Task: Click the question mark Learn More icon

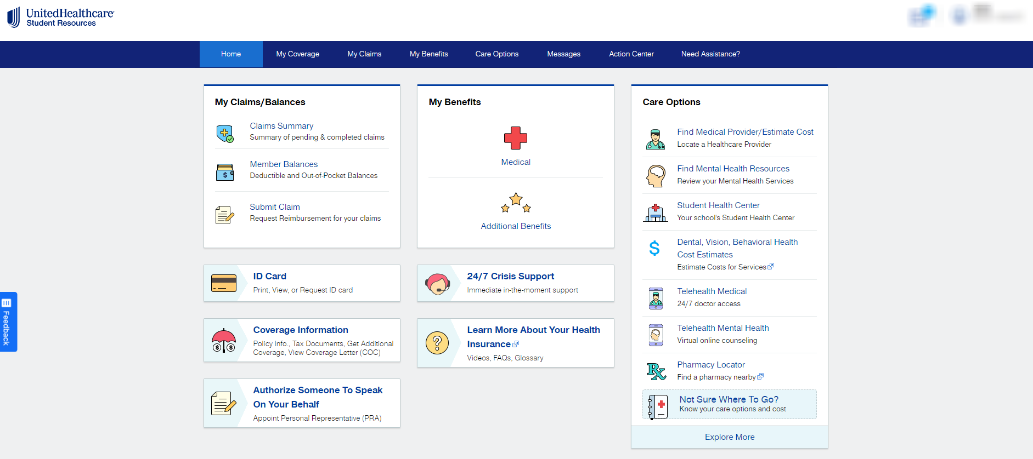Action: point(437,342)
